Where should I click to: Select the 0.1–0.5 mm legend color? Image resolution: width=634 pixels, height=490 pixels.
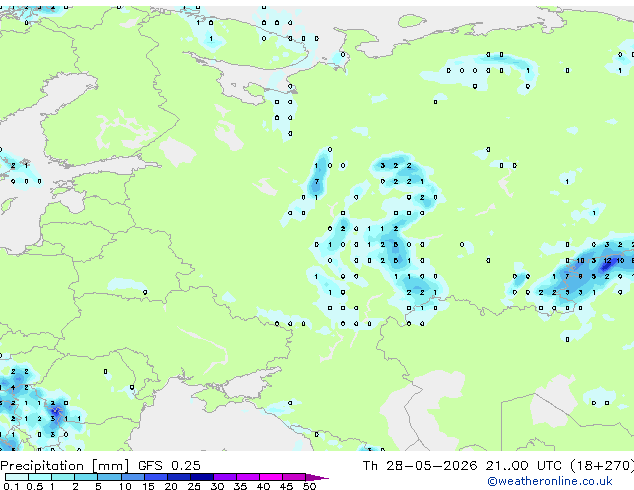[17, 477]
